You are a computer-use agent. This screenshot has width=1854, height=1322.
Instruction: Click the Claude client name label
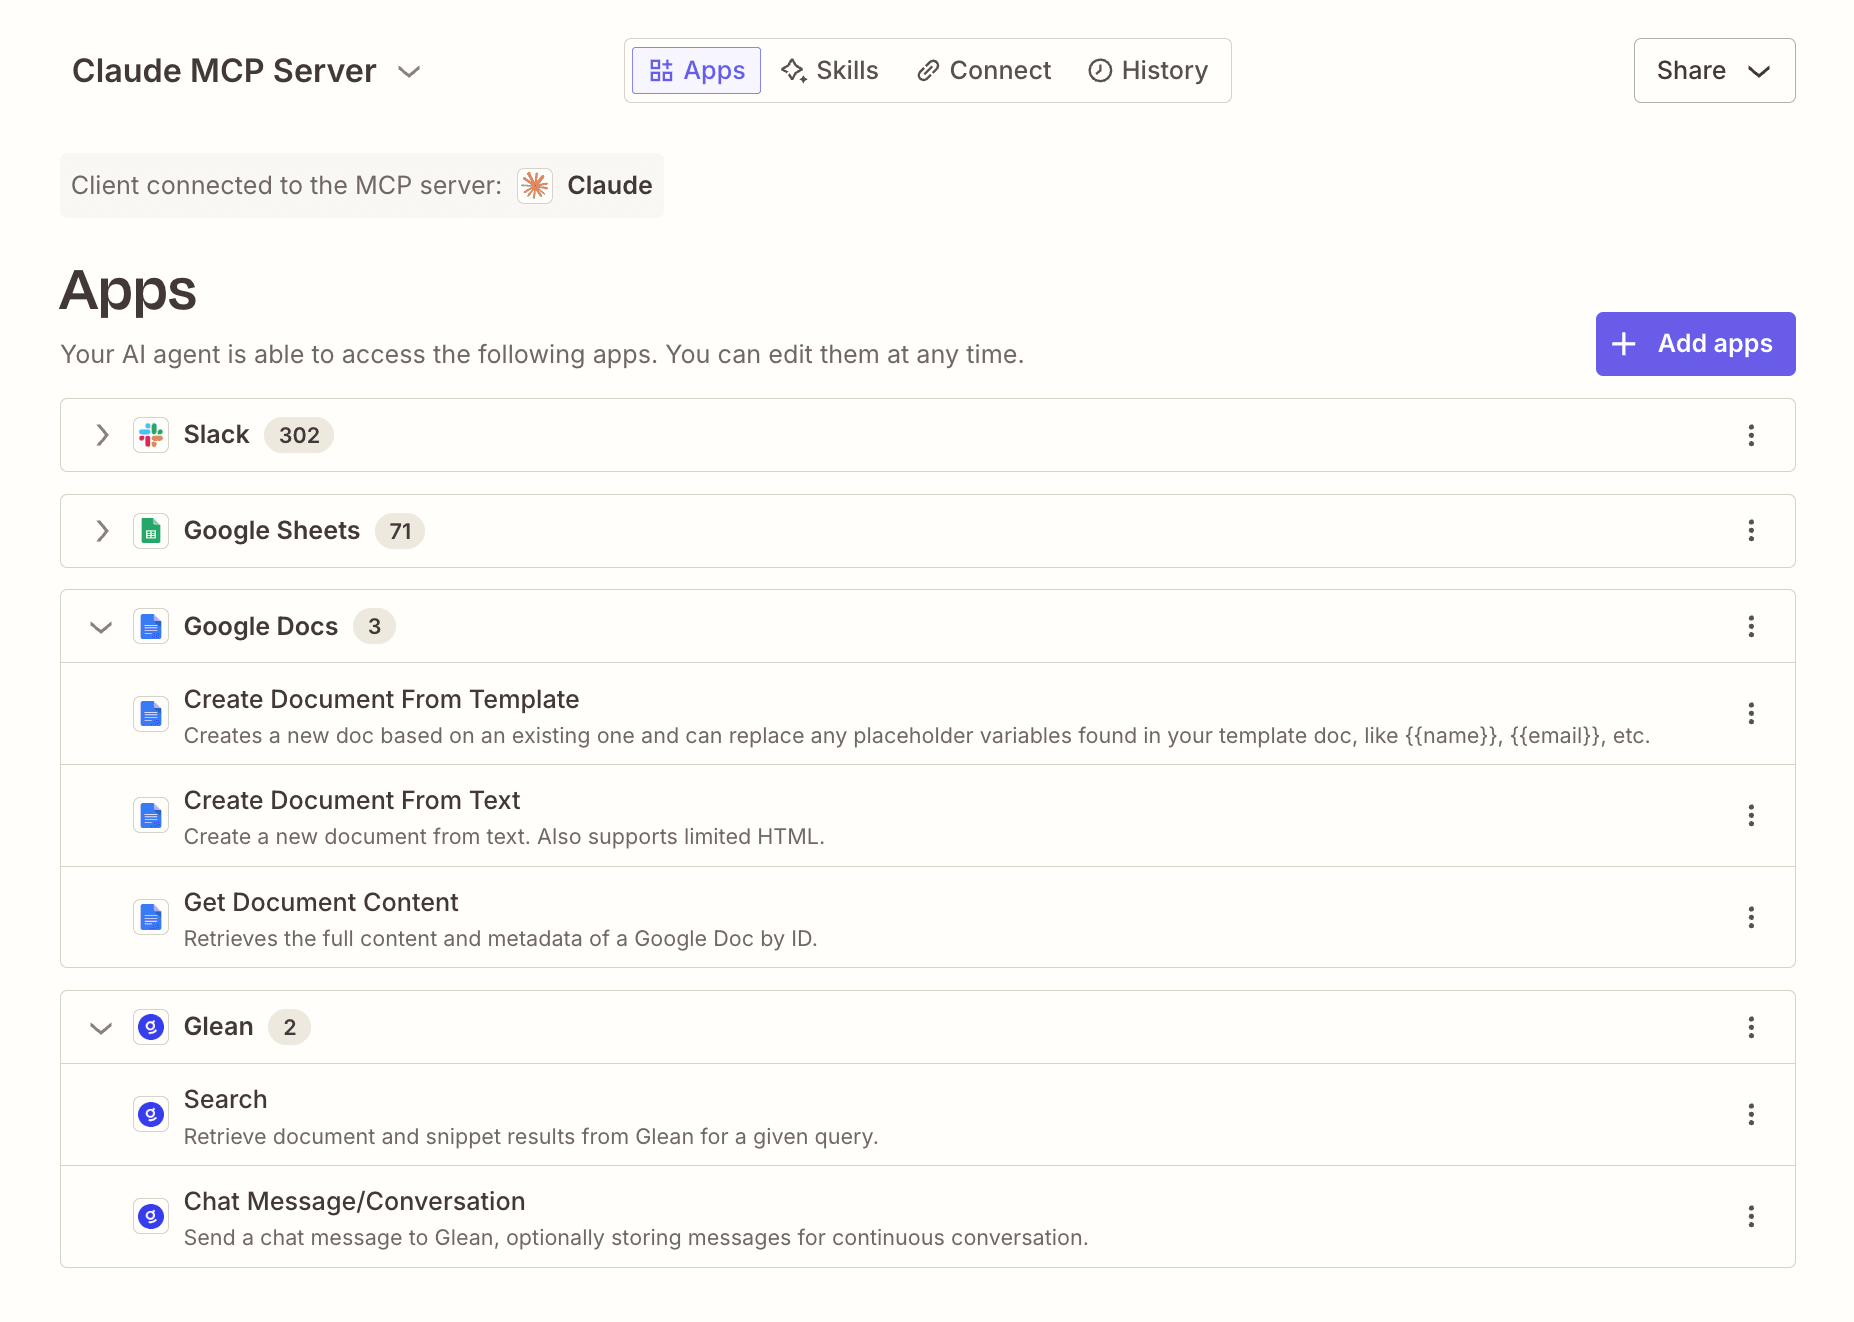tap(609, 185)
